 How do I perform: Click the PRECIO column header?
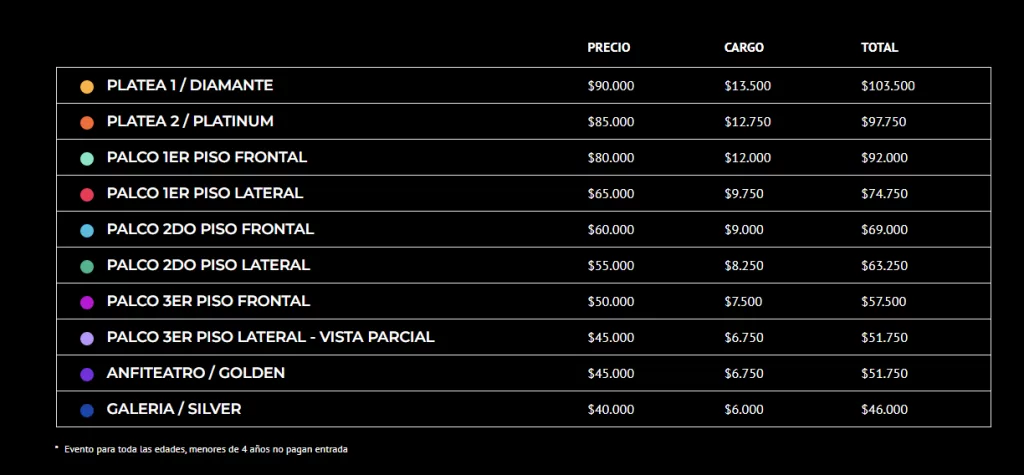(x=609, y=48)
